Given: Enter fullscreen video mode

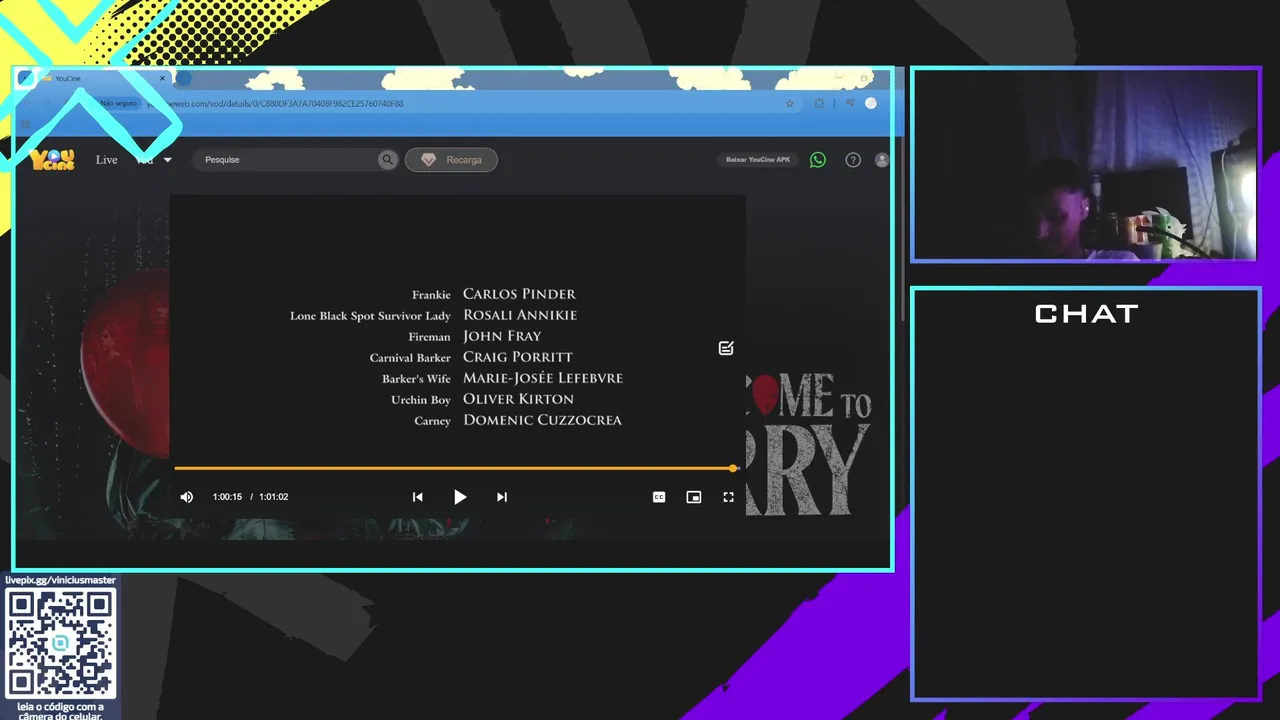Looking at the screenshot, I should (x=729, y=497).
